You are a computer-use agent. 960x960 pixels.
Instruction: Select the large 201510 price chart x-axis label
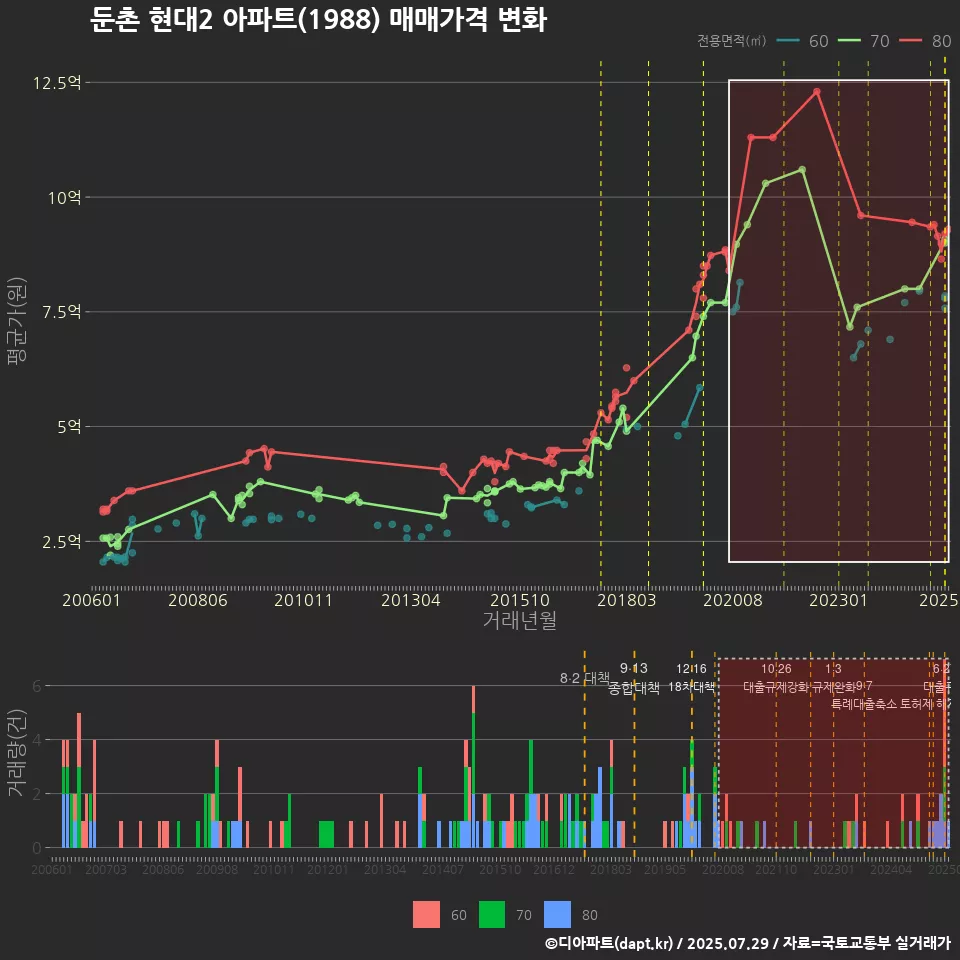(520, 600)
